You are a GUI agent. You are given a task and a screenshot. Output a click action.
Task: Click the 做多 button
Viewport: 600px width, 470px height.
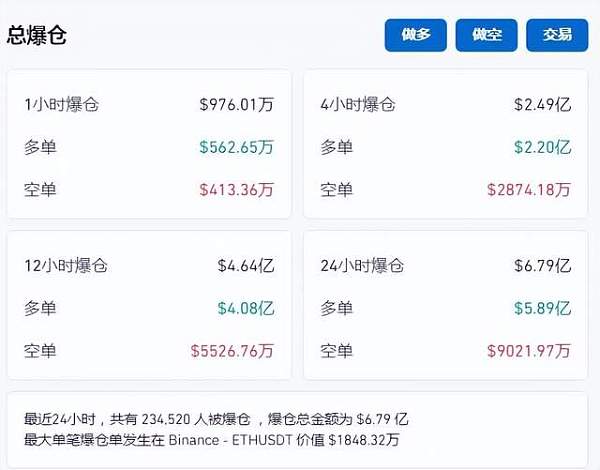click(416, 35)
